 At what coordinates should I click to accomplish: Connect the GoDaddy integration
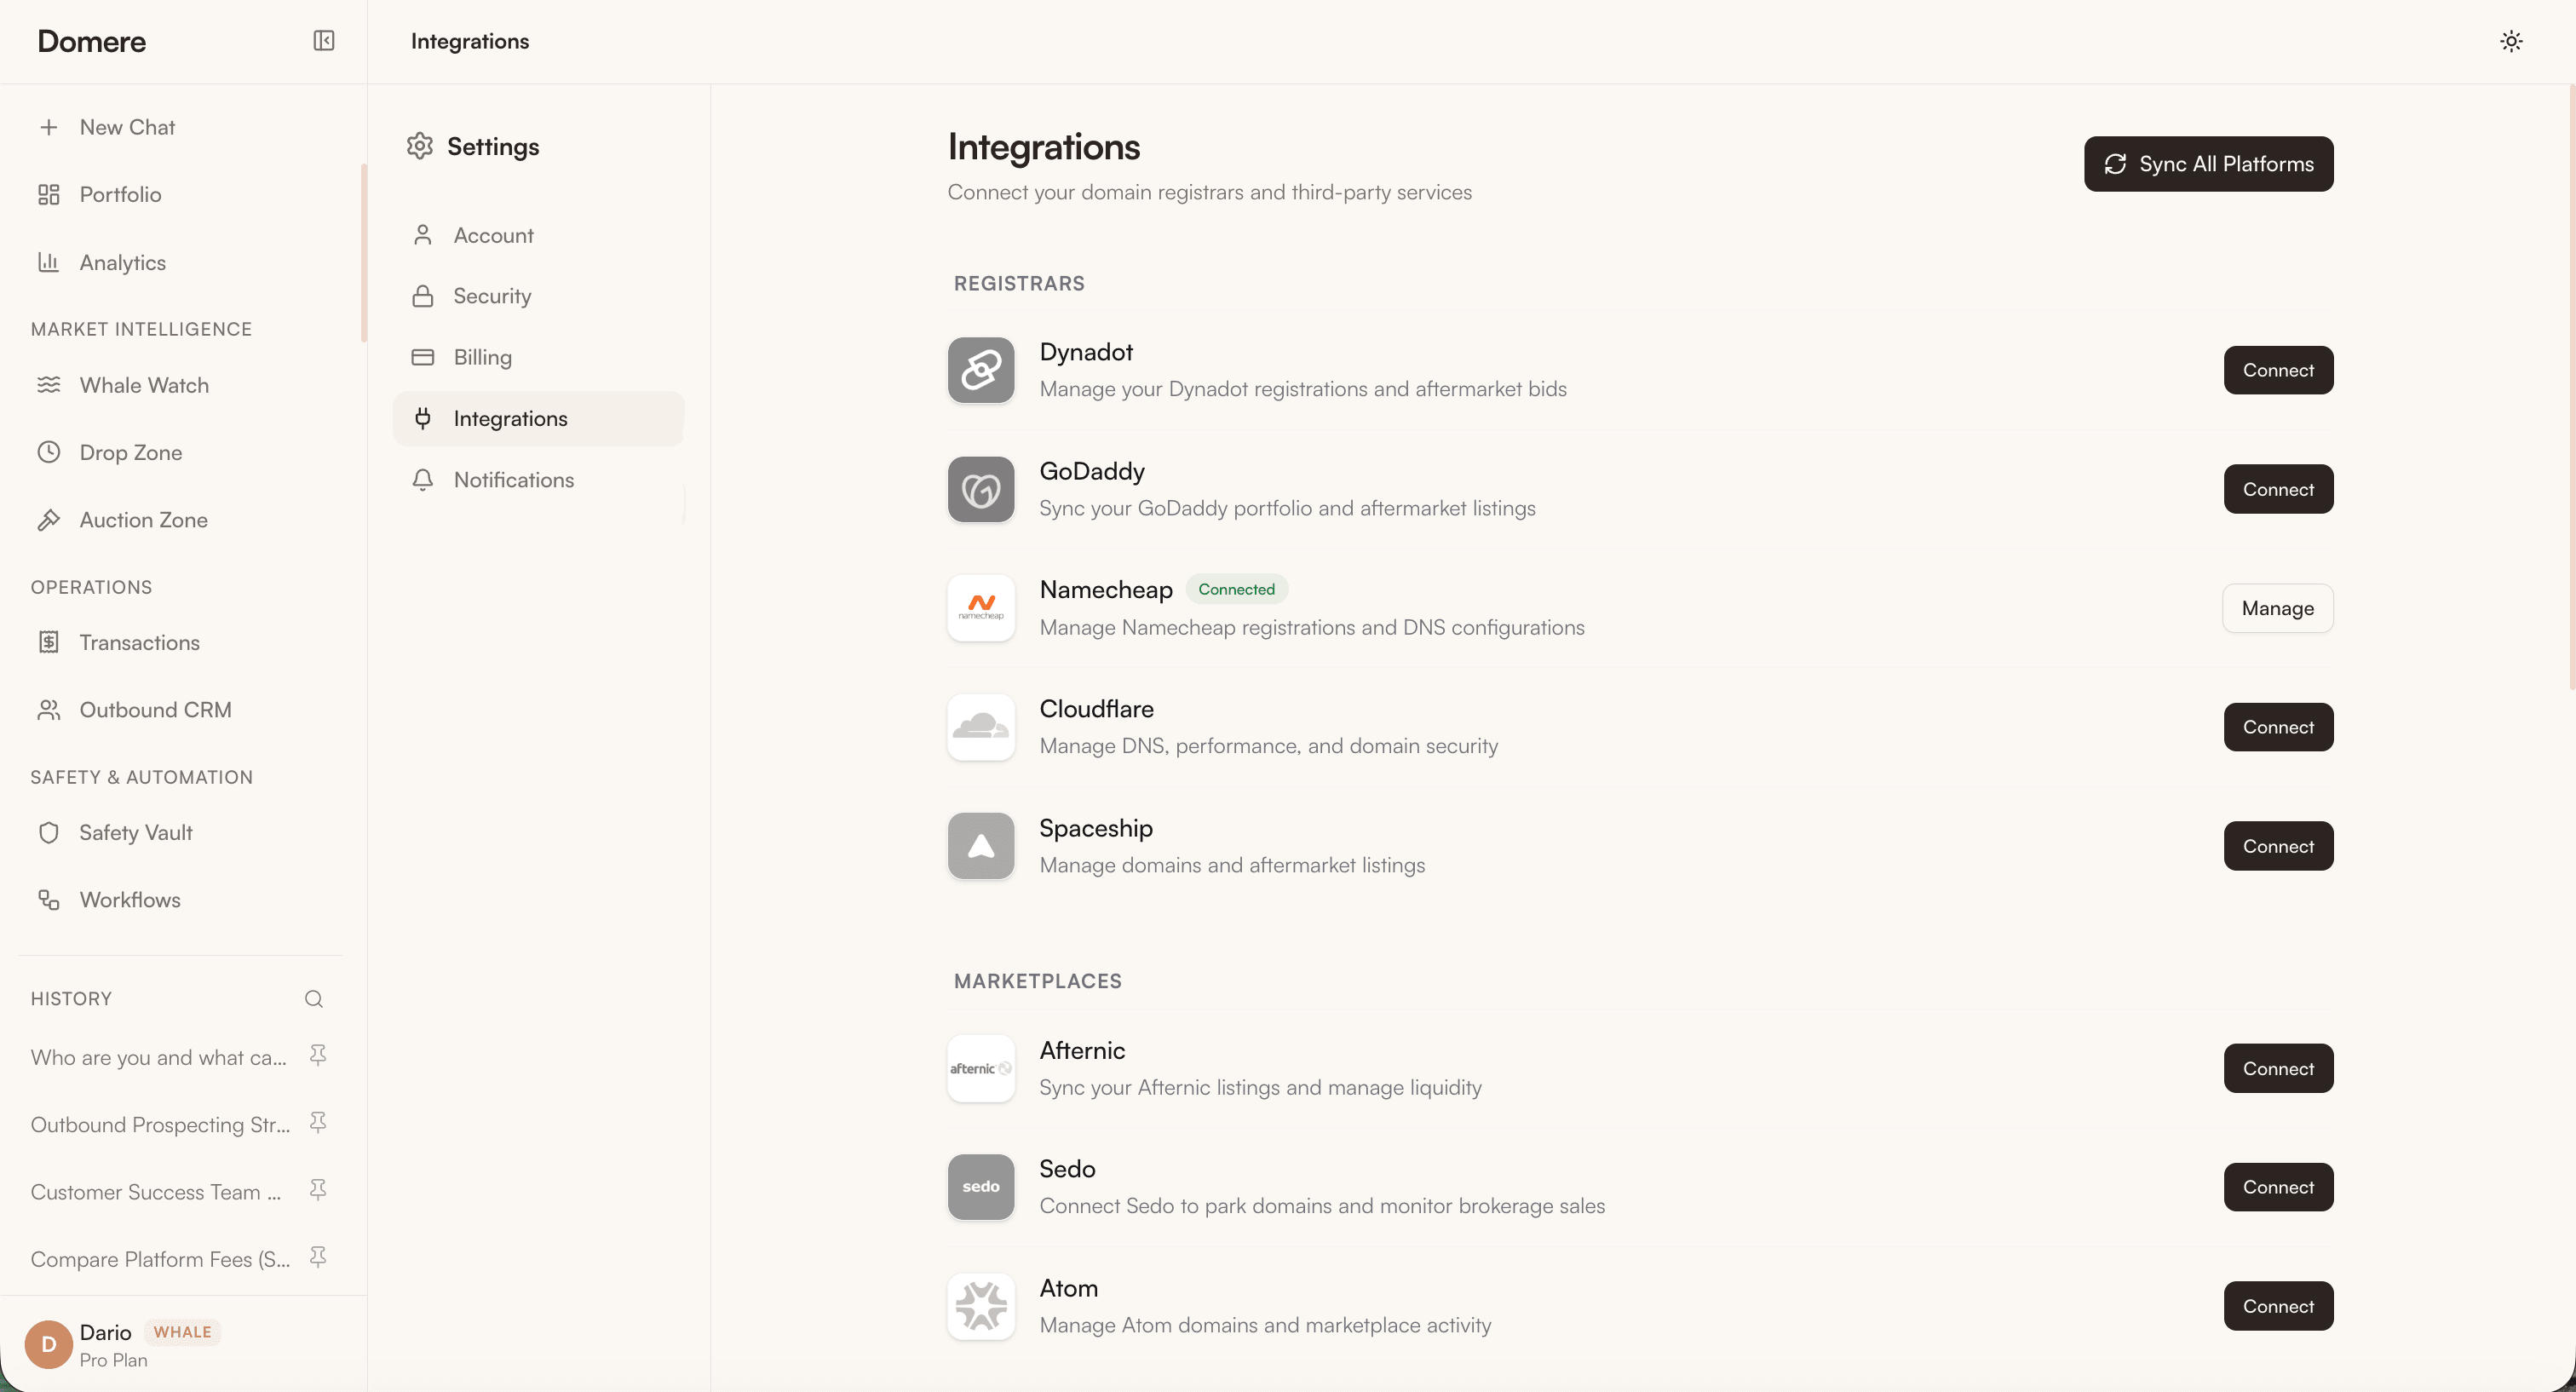pos(2277,488)
